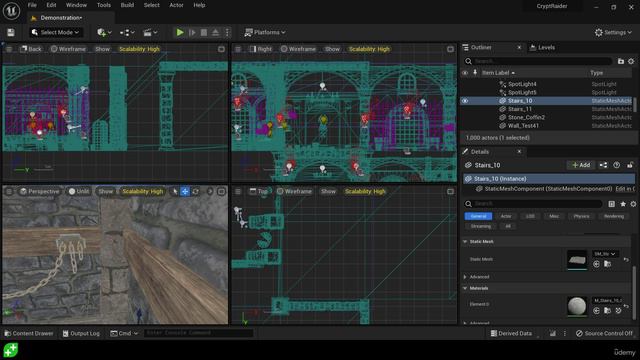Collapse the Materials section
Image resolution: width=640 pixels, height=360 pixels.
click(465, 288)
